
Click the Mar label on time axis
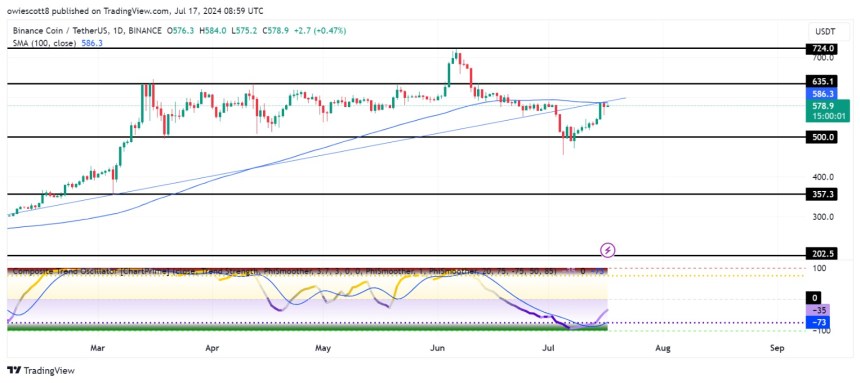(x=97, y=348)
